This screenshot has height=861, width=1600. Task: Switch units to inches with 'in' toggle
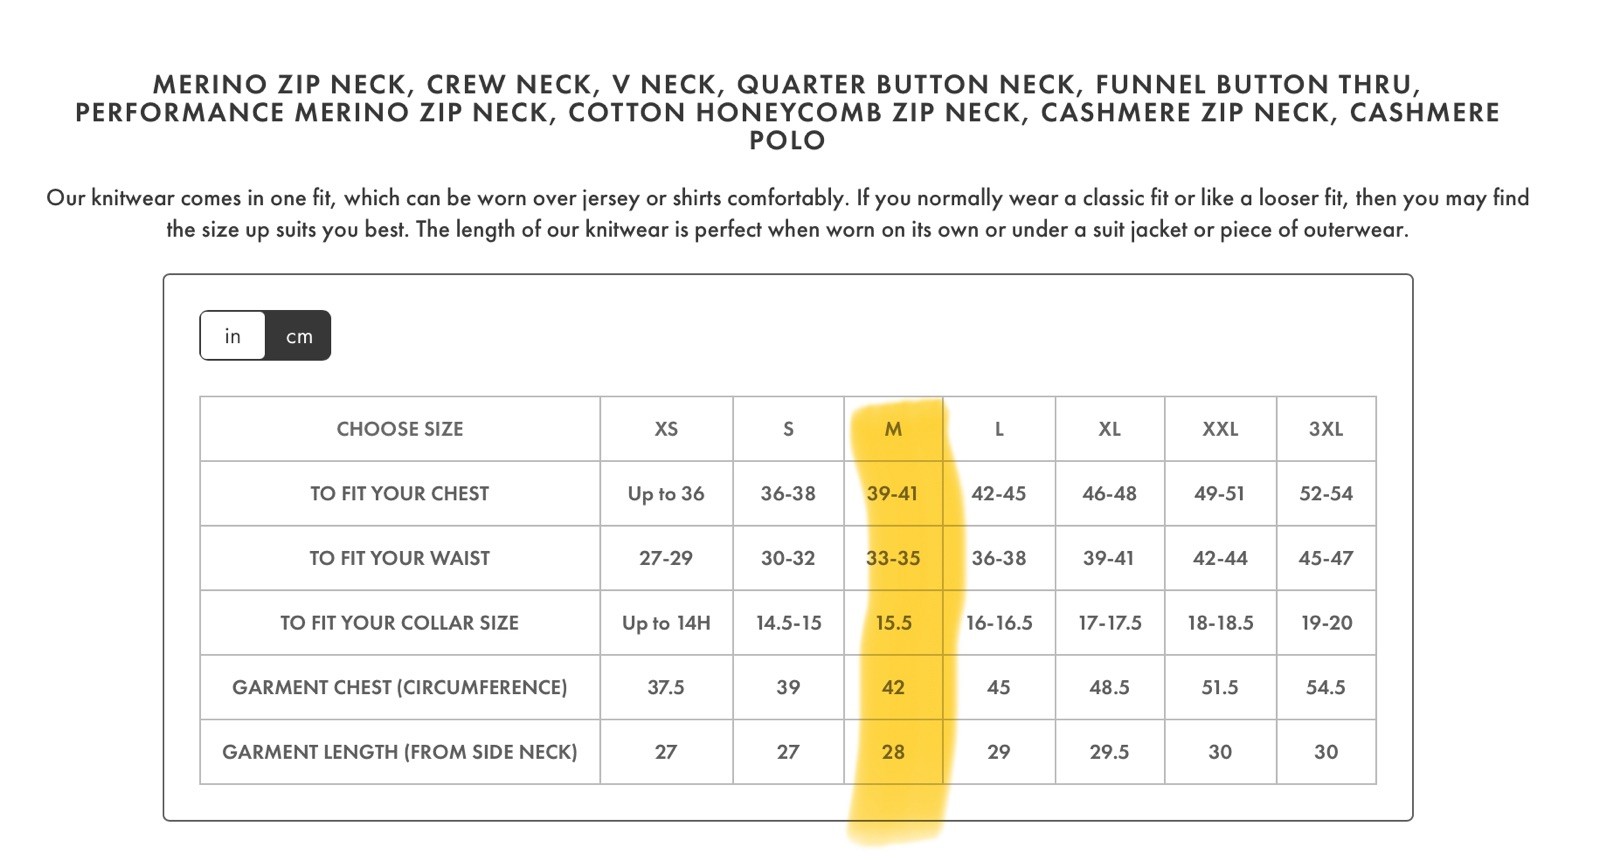tap(233, 336)
